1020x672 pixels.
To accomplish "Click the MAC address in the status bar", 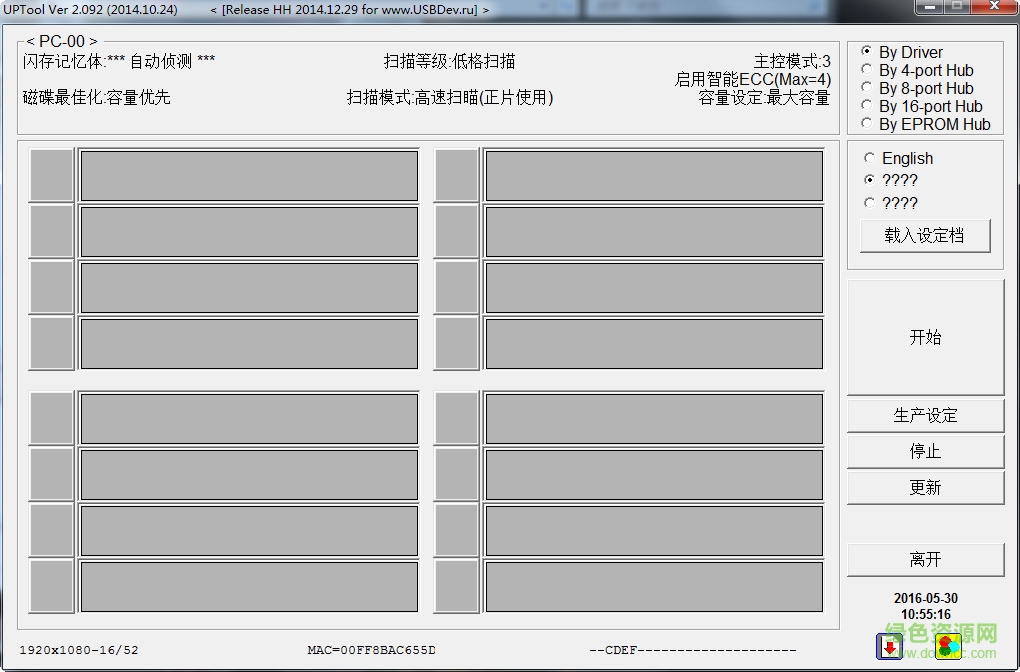I will point(373,649).
